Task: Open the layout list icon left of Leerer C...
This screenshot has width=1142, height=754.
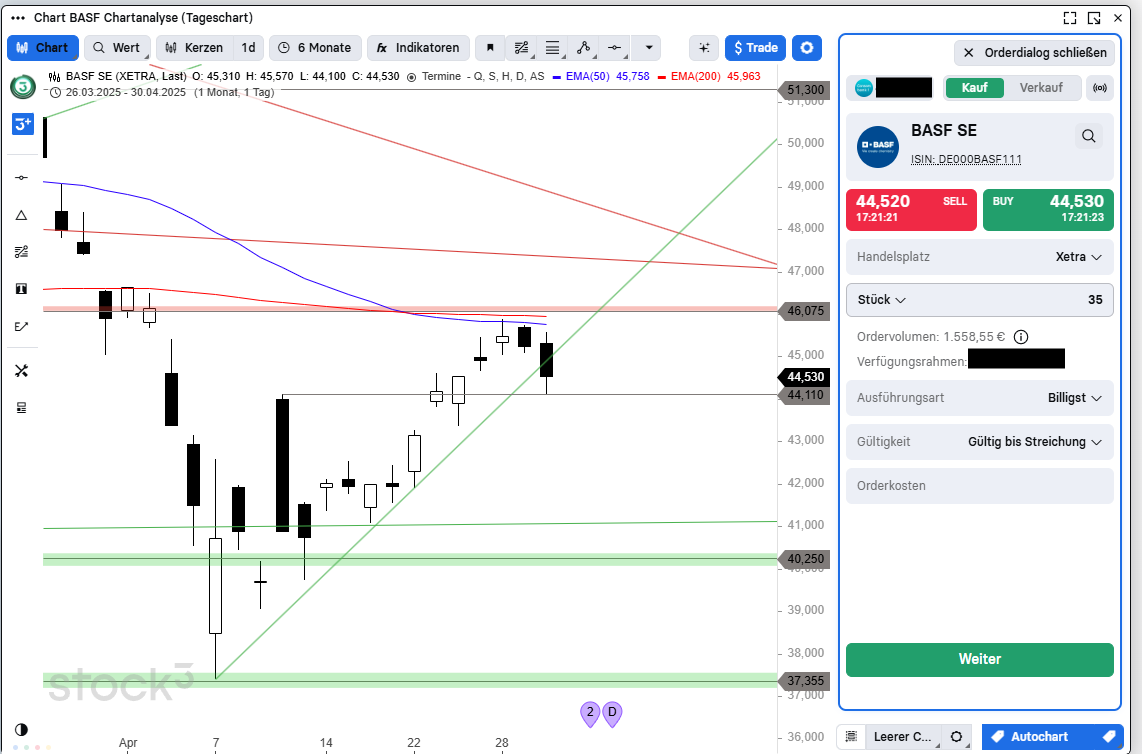Action: pos(851,737)
